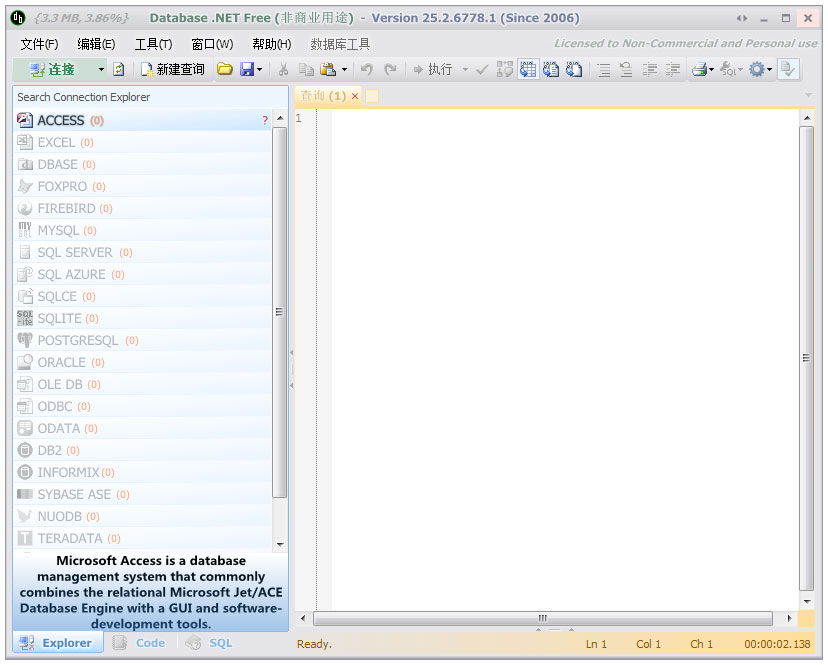Open the 窗口(W) menu

[x=212, y=44]
